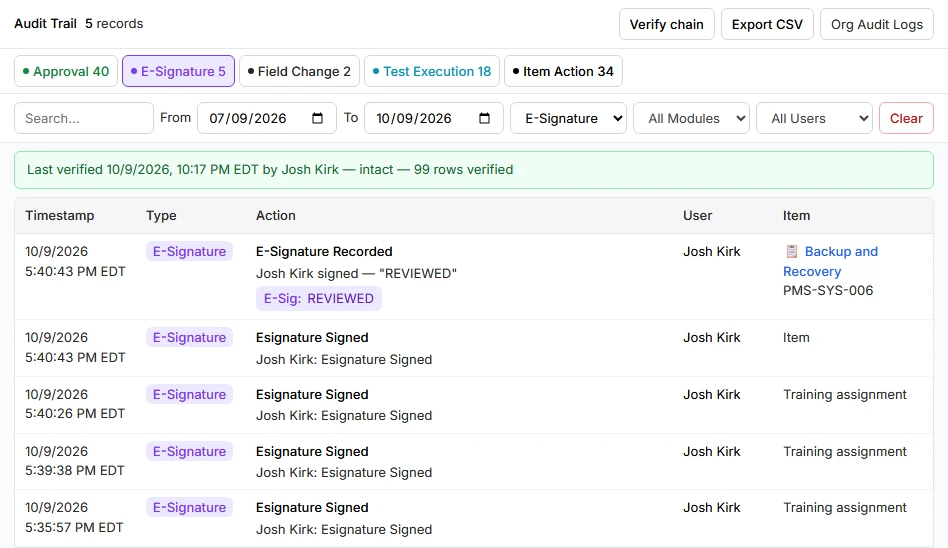Select the Field Change 2 filter chip
Screen dimensions: 948x548
[x=299, y=71]
